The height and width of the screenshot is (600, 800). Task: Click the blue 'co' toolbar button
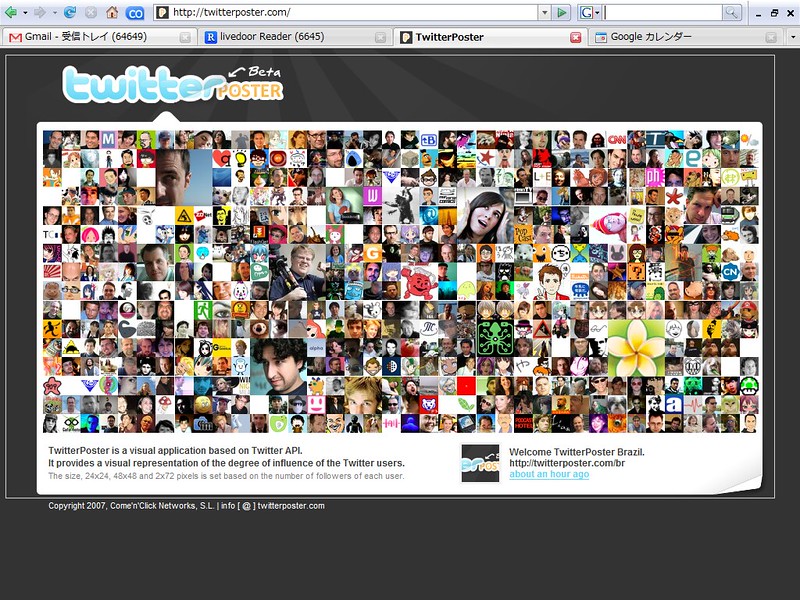pos(135,13)
